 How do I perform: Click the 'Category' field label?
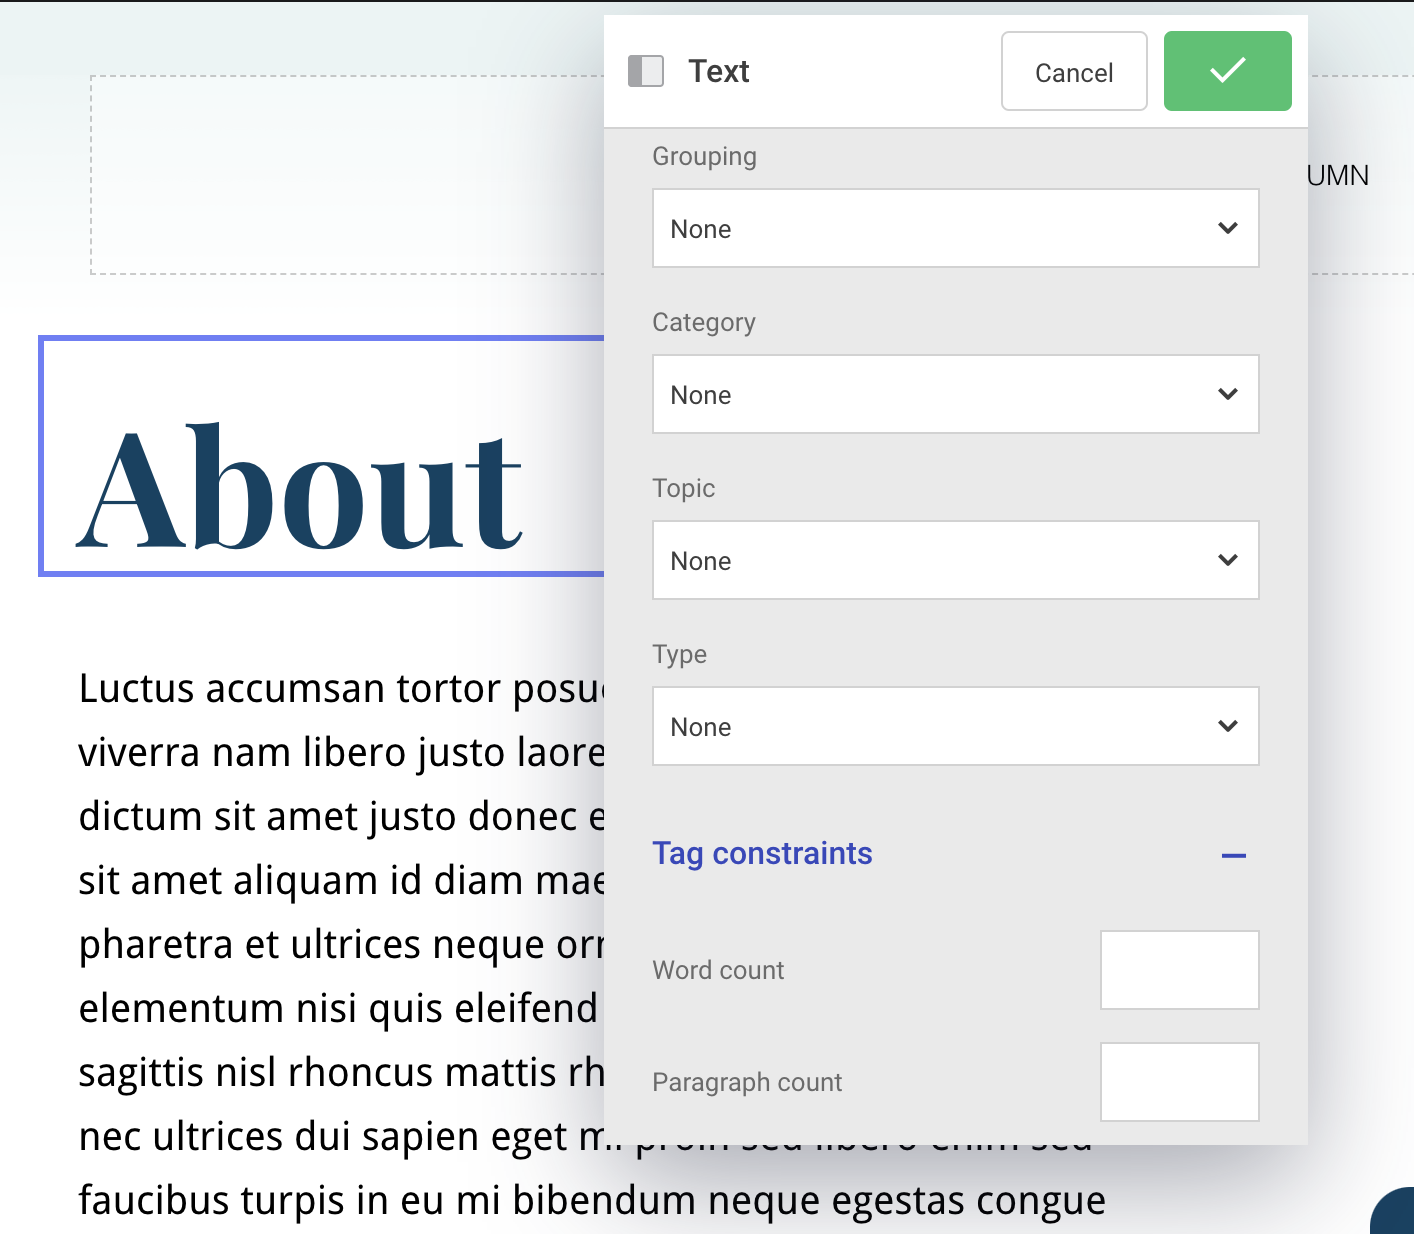(704, 322)
